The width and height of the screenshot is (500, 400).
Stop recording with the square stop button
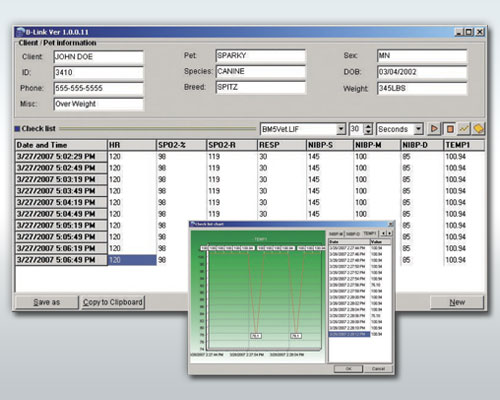[450, 129]
